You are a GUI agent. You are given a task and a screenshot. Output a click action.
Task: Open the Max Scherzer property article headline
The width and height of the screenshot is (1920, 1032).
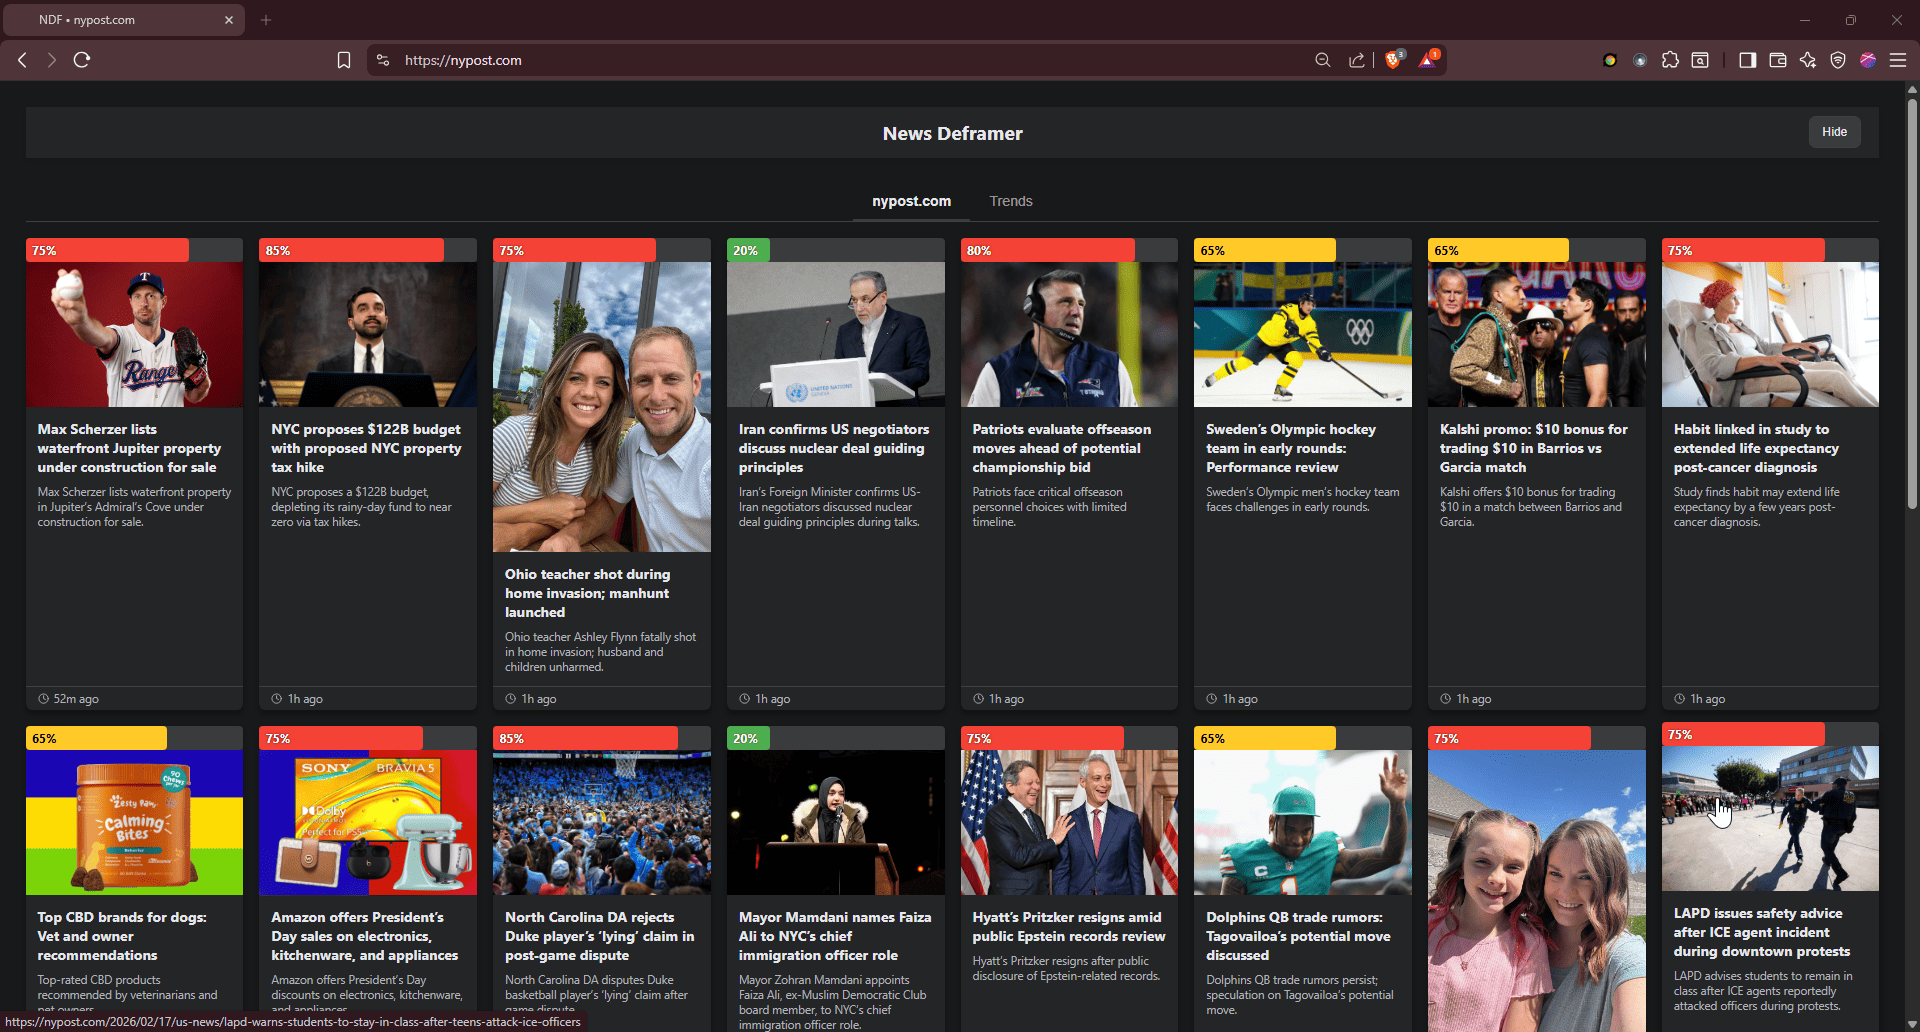(128, 448)
